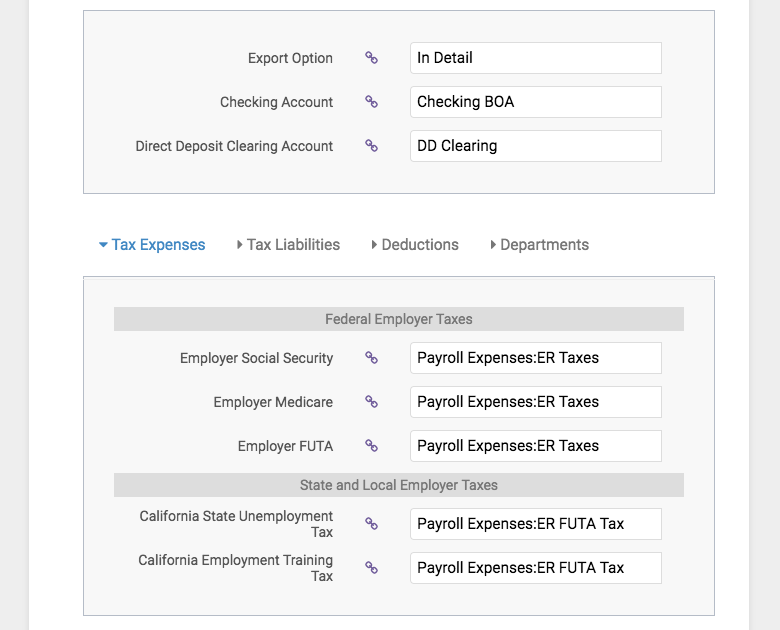The image size is (780, 630).
Task: Collapse the Tax Expenses section
Action: coord(152,245)
